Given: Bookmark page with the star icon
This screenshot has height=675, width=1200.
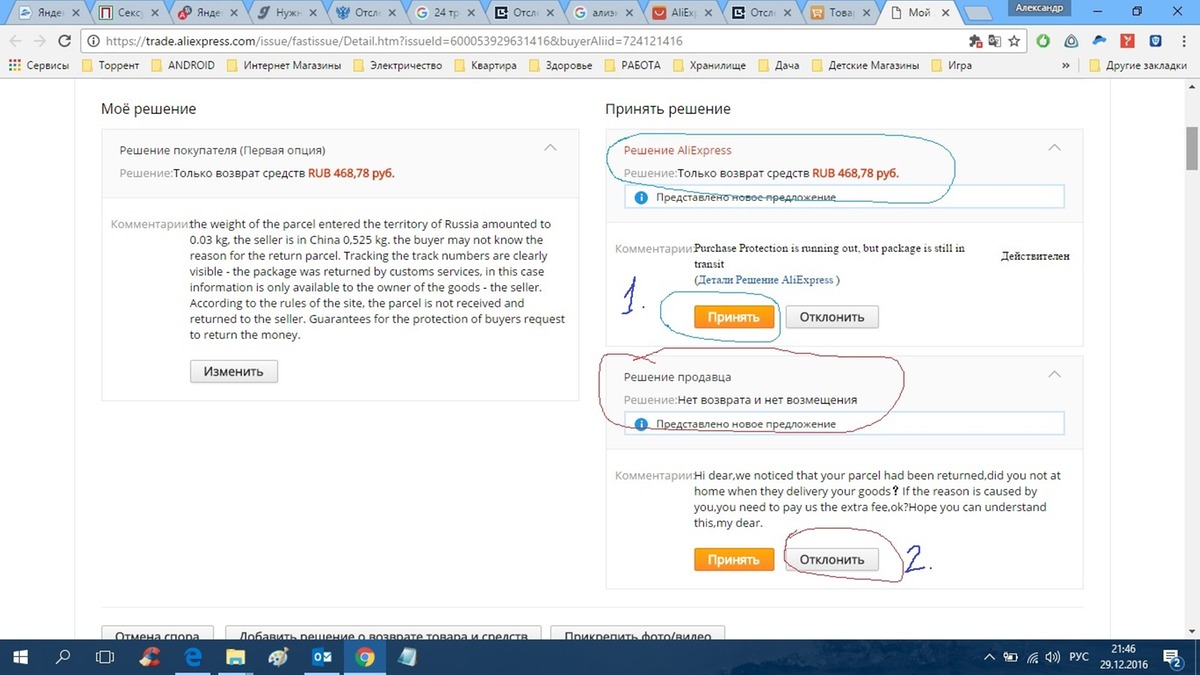Looking at the screenshot, I should point(1014,41).
